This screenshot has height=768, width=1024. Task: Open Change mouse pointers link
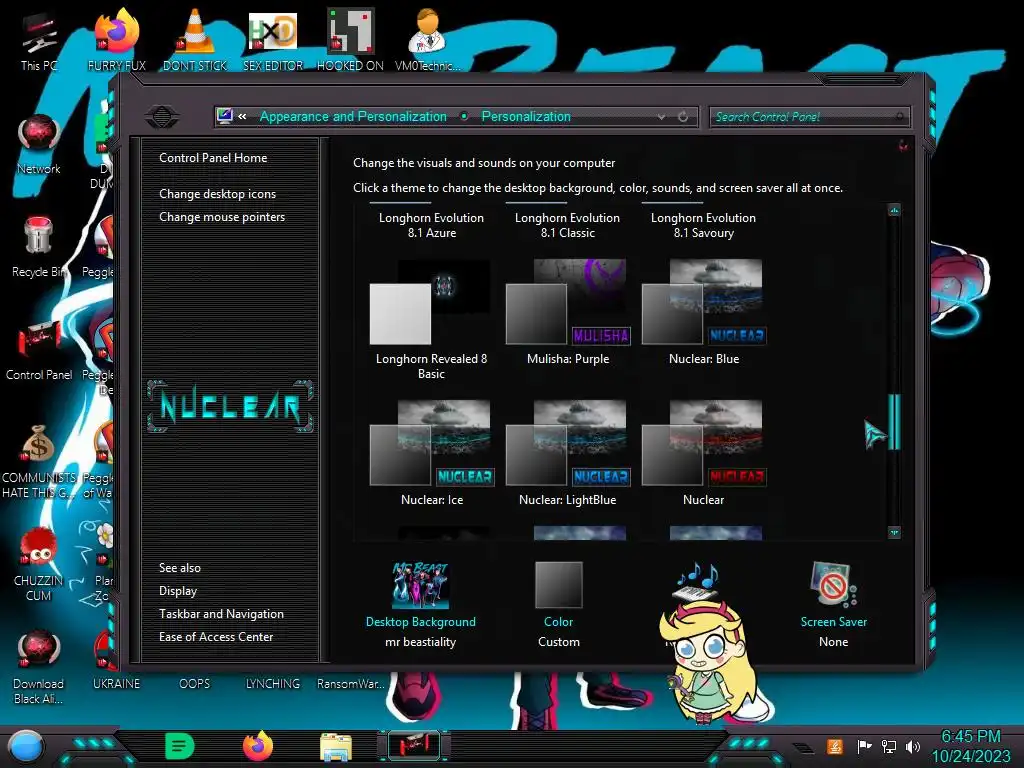222,217
